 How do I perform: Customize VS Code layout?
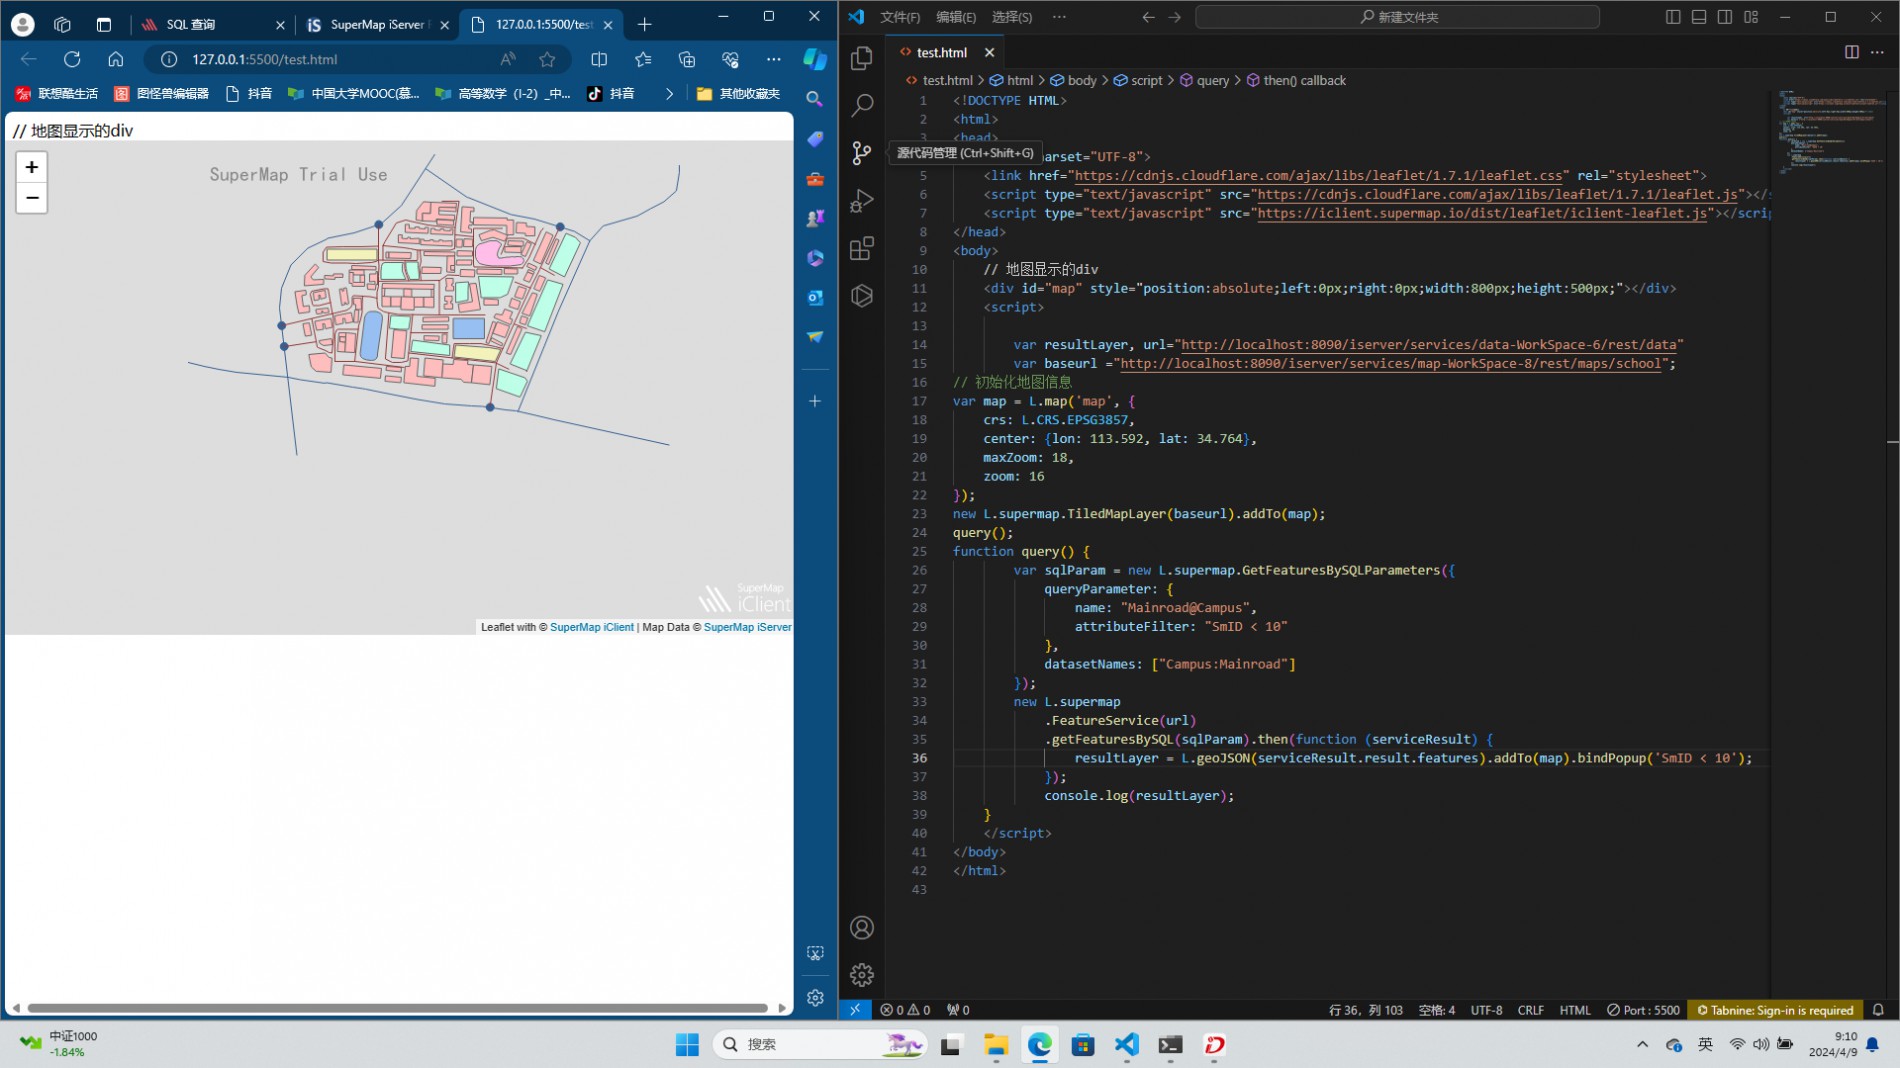(1750, 17)
